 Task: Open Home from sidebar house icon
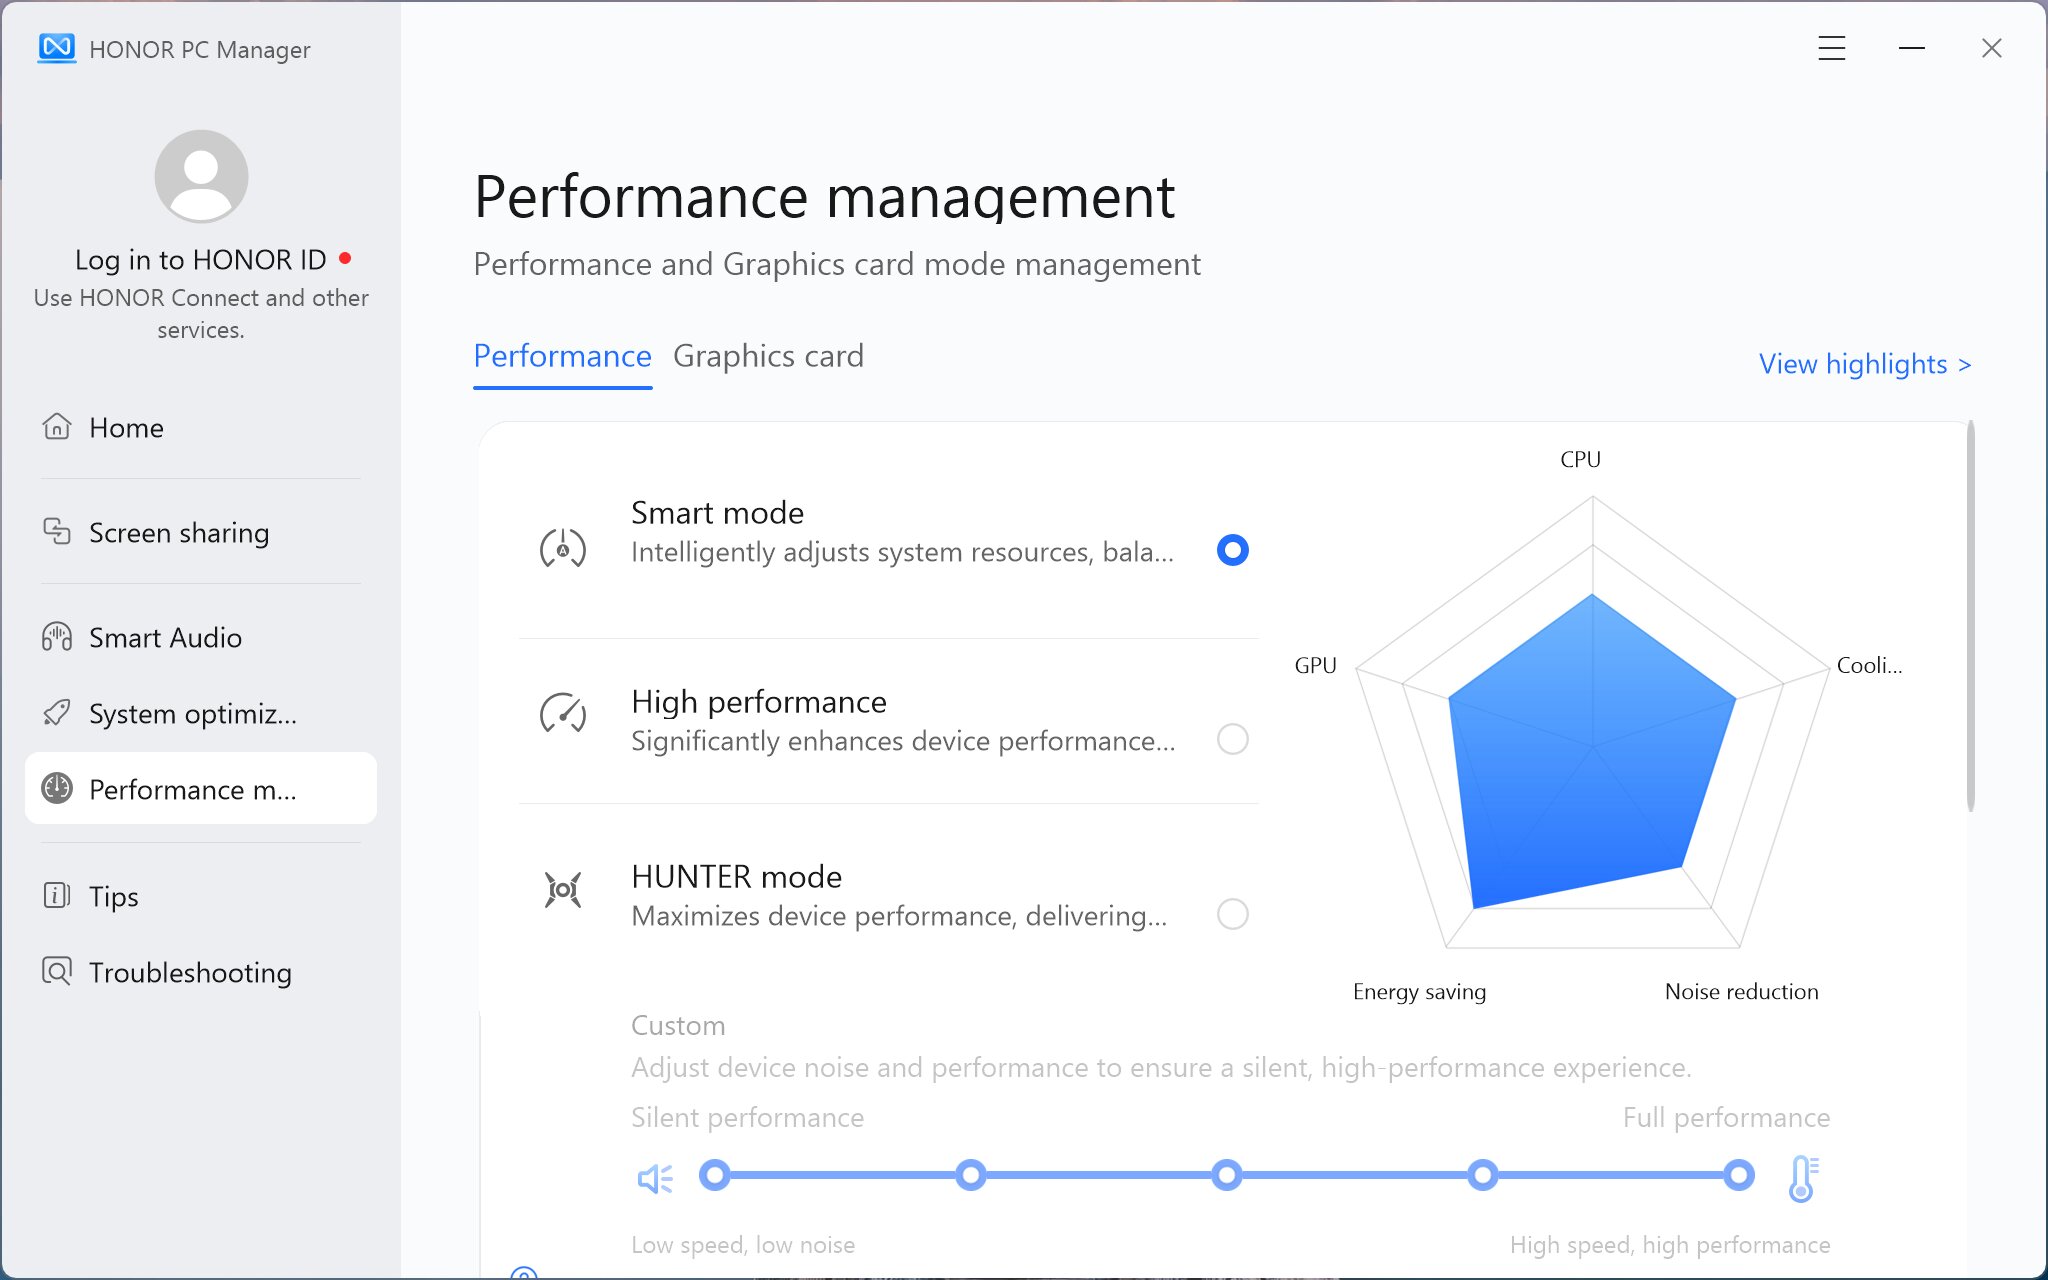[x=57, y=427]
